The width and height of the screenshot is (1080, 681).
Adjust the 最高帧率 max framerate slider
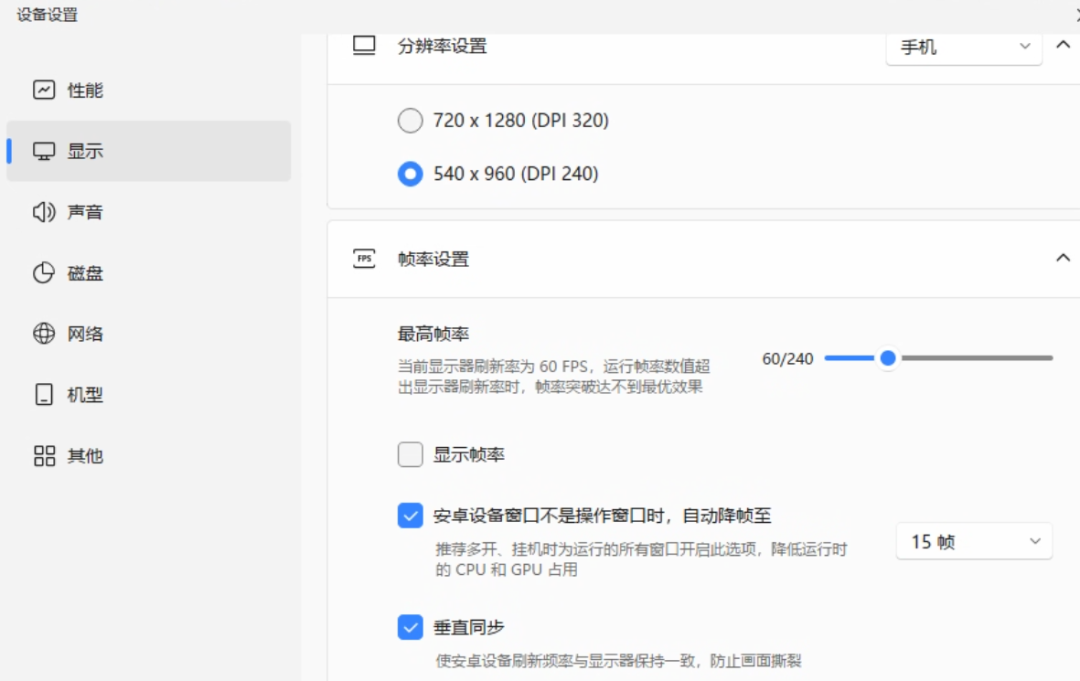click(x=888, y=357)
